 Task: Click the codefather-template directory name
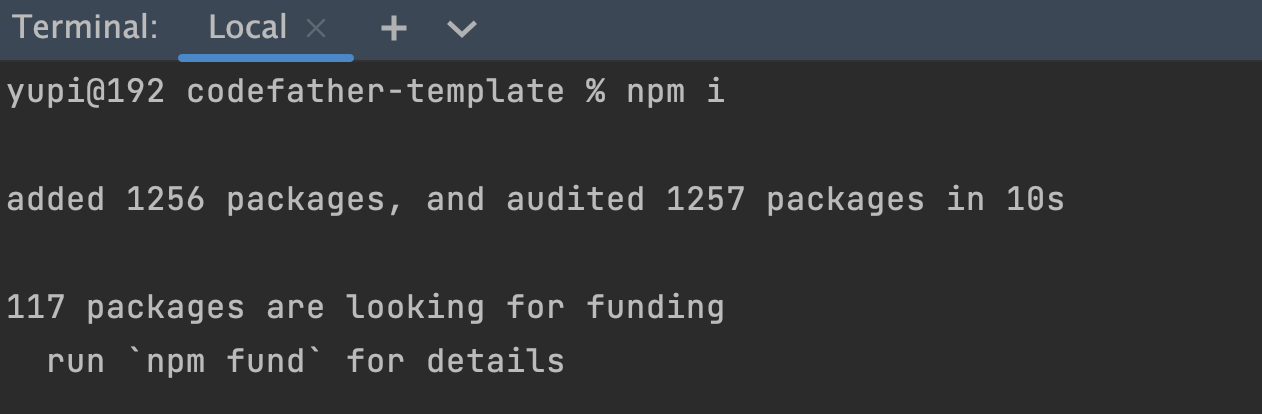click(x=375, y=92)
